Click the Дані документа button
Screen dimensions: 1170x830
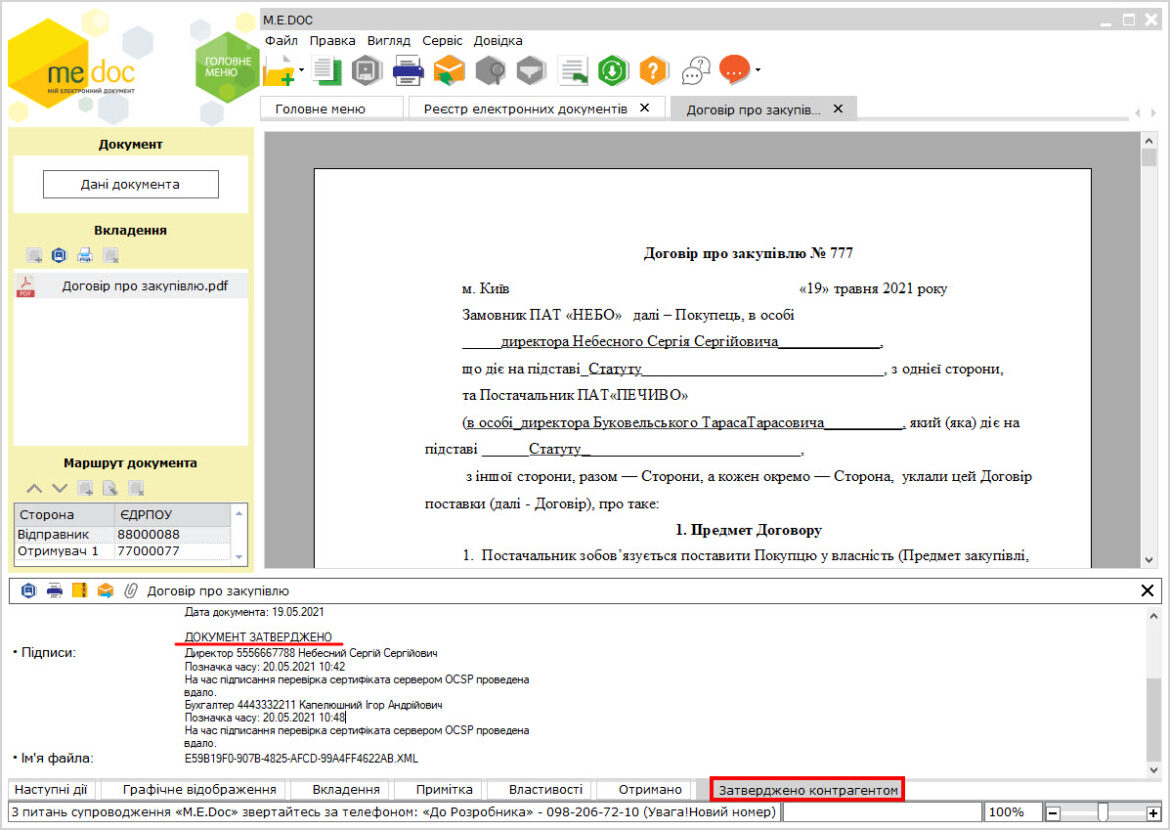pos(131,184)
